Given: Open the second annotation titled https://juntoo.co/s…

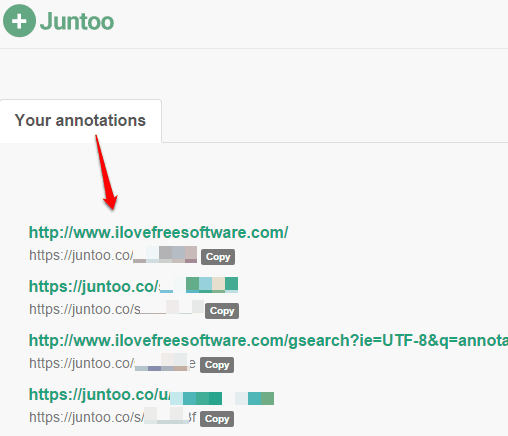Looking at the screenshot, I should pos(133,286).
